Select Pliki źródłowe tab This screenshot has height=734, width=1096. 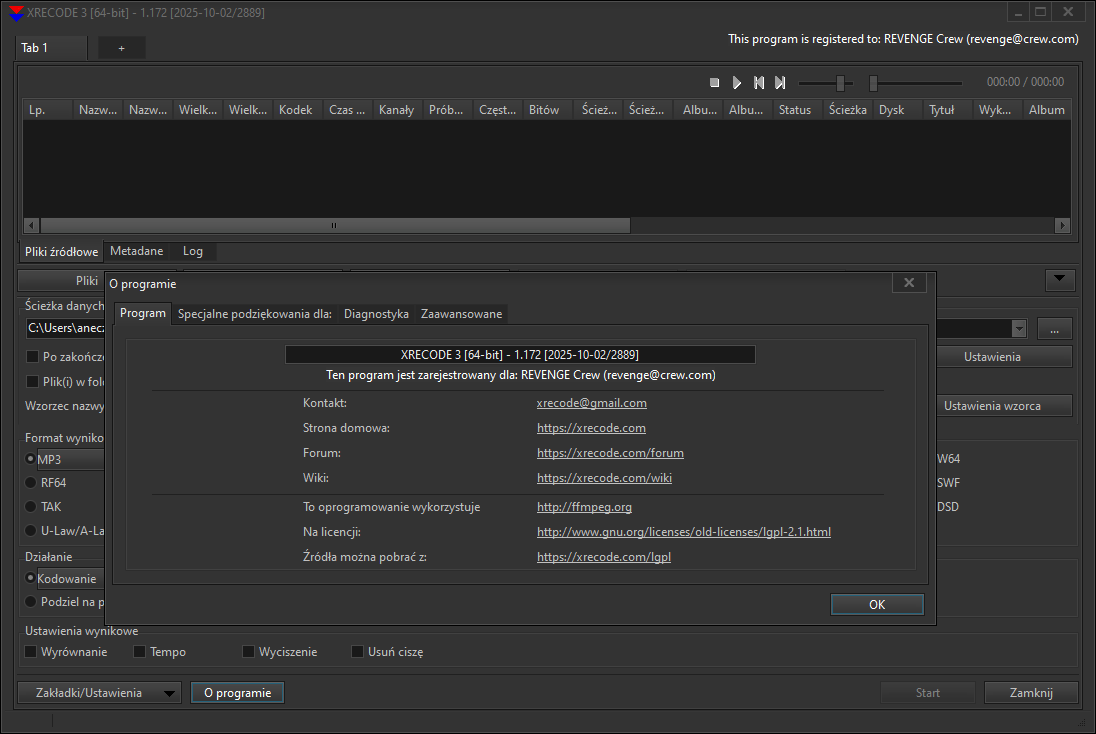pos(62,252)
